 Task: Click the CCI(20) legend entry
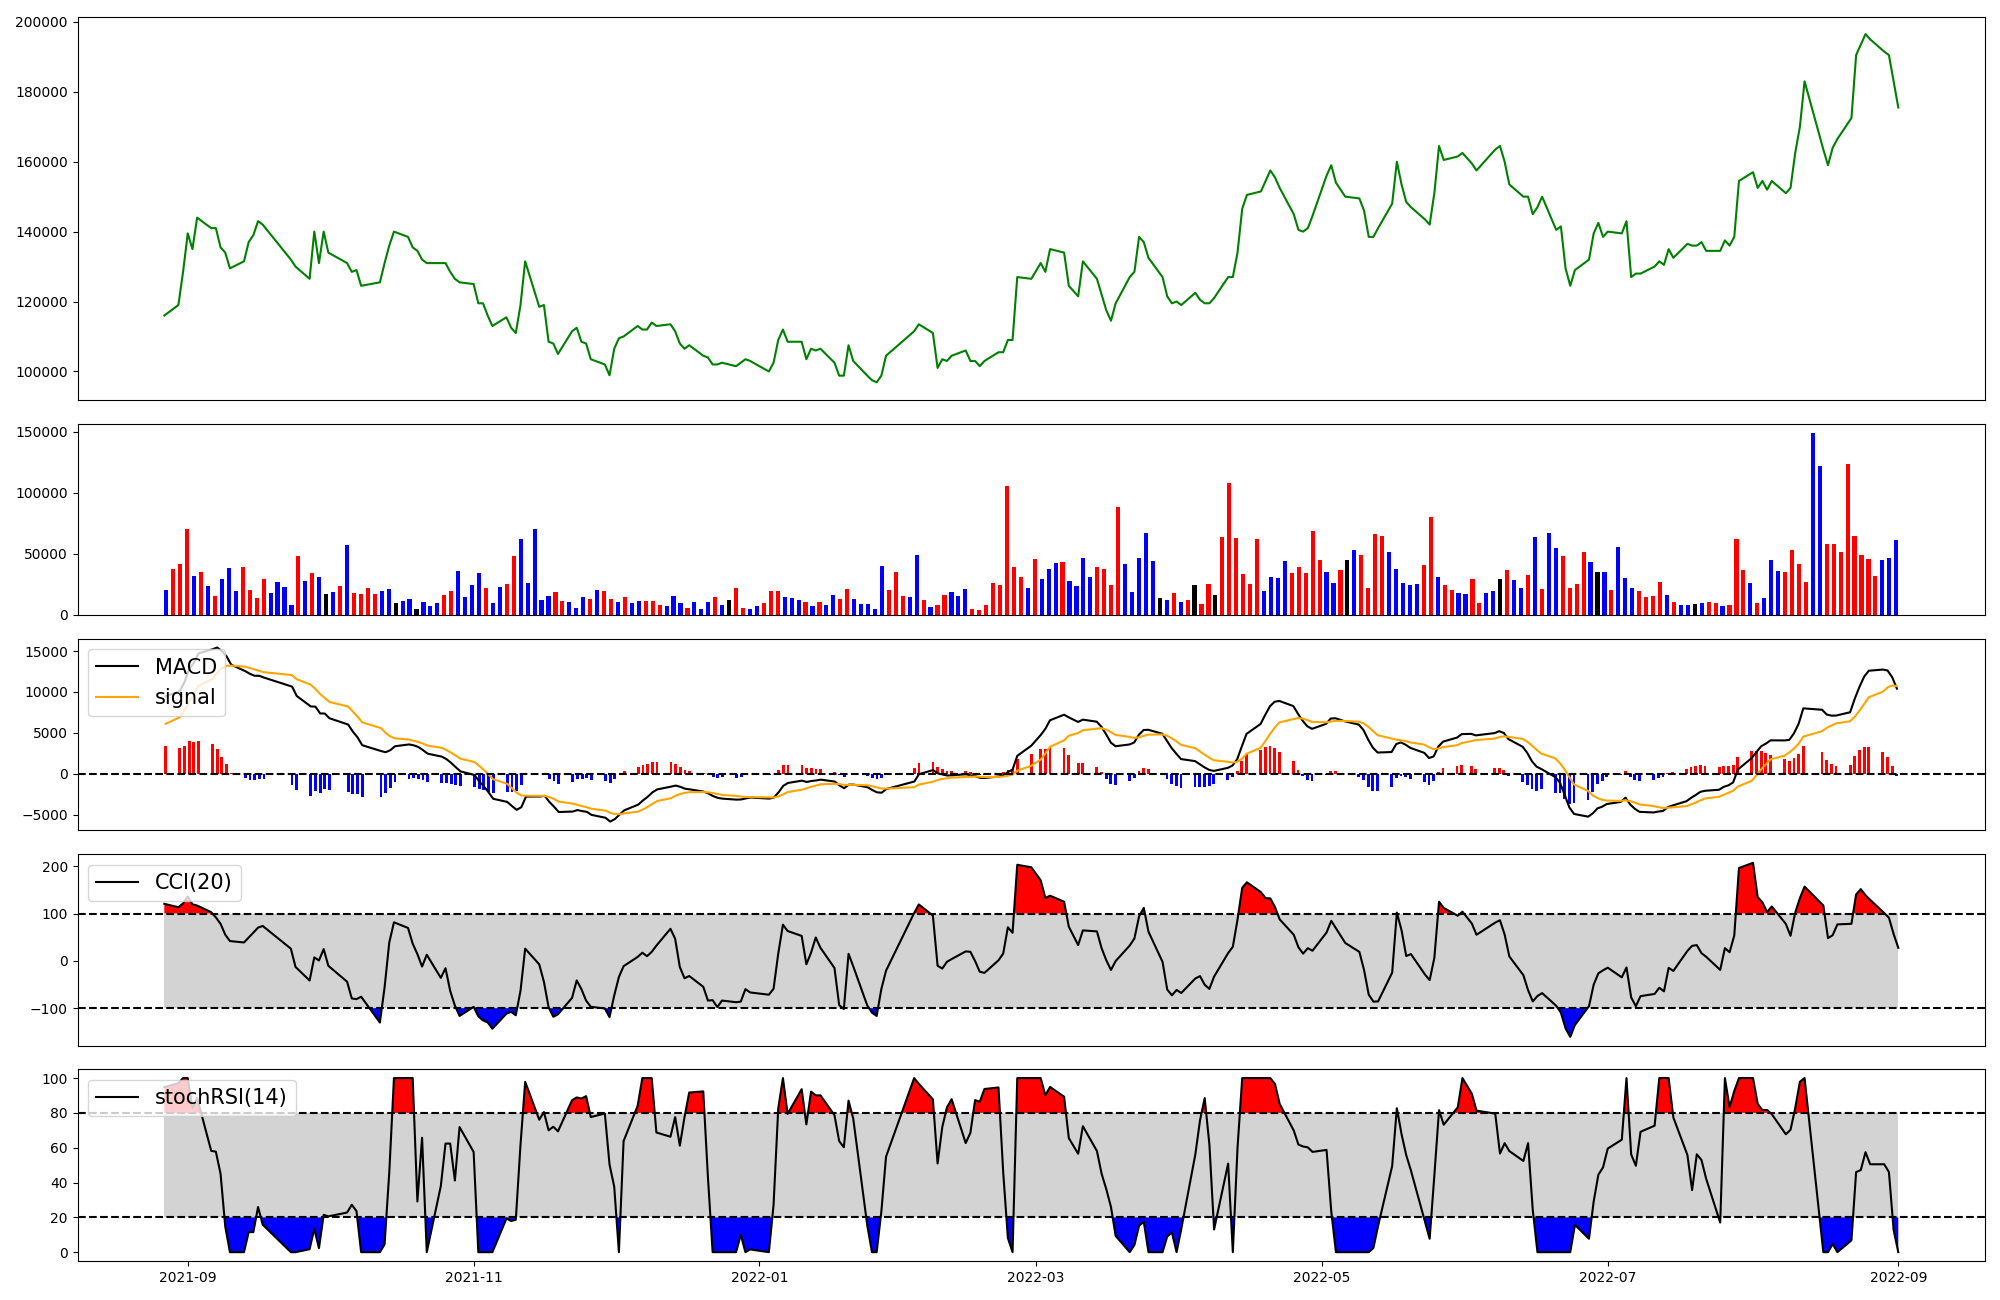point(192,882)
